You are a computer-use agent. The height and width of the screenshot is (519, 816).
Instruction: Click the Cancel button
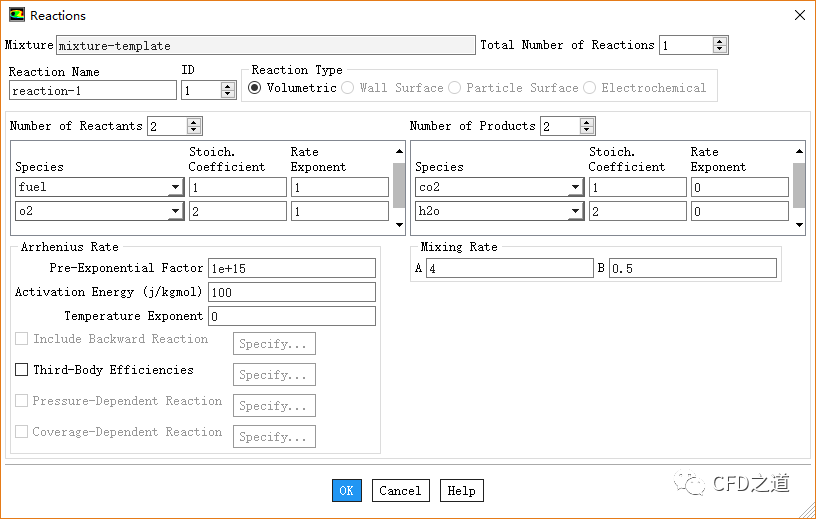click(400, 490)
